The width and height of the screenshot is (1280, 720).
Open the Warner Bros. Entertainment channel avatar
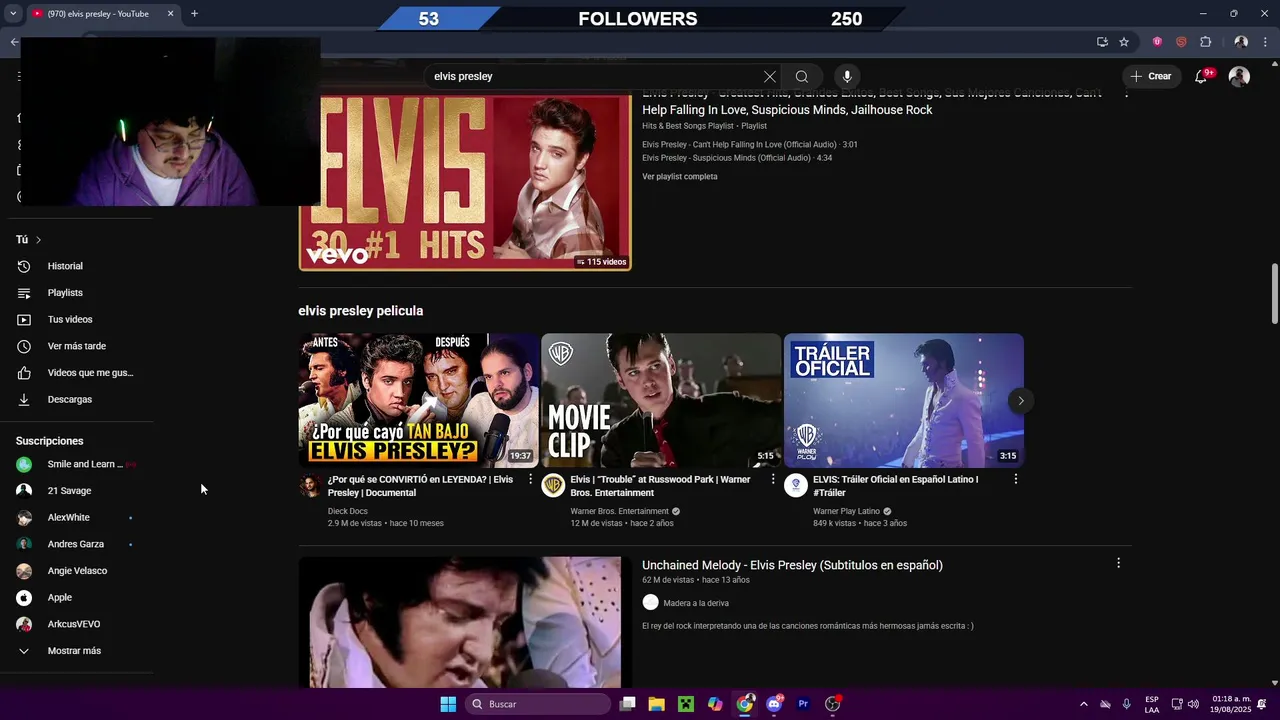coord(553,486)
